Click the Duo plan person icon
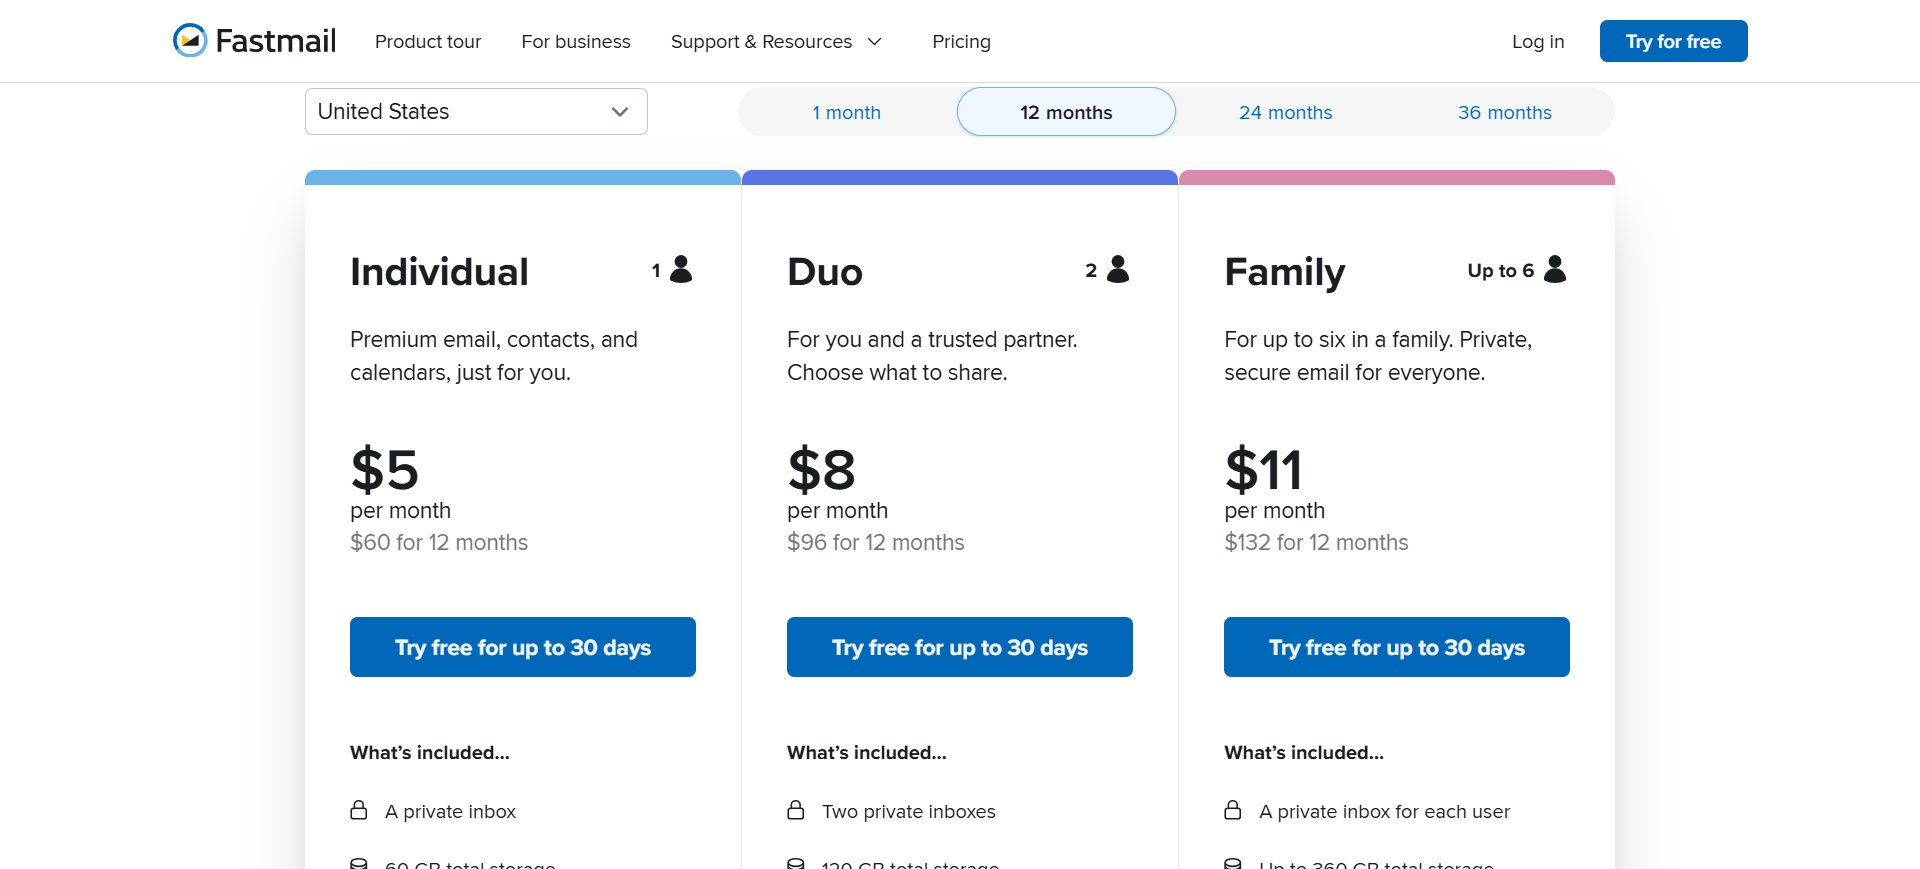 pos(1118,269)
